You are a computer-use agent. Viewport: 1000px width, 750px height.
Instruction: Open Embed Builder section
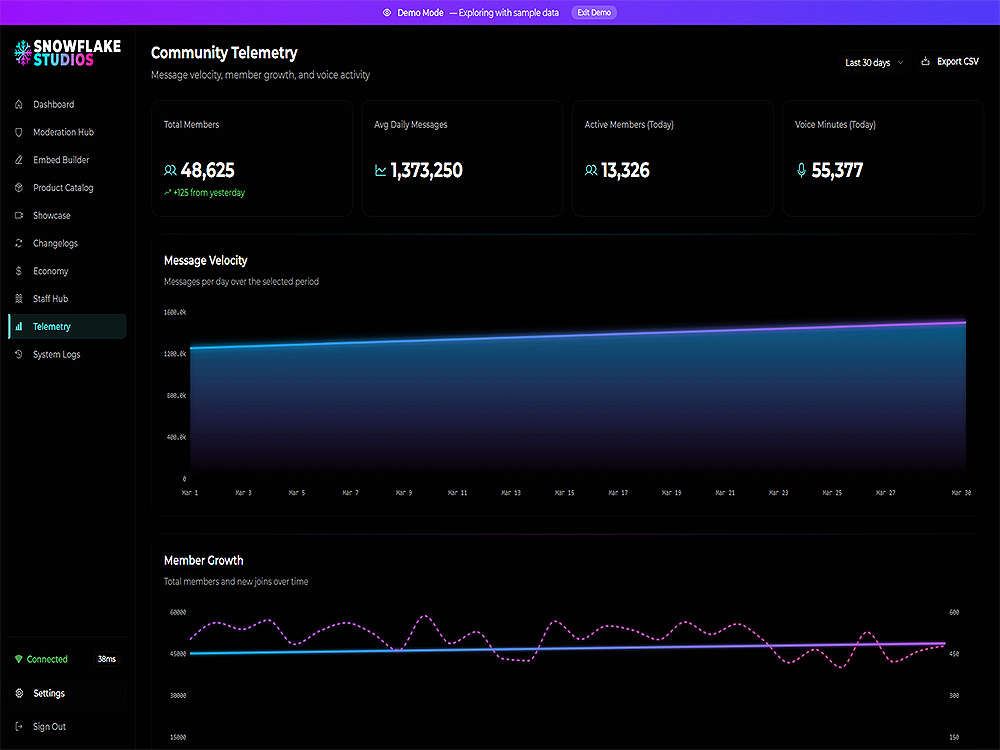tap(67, 159)
